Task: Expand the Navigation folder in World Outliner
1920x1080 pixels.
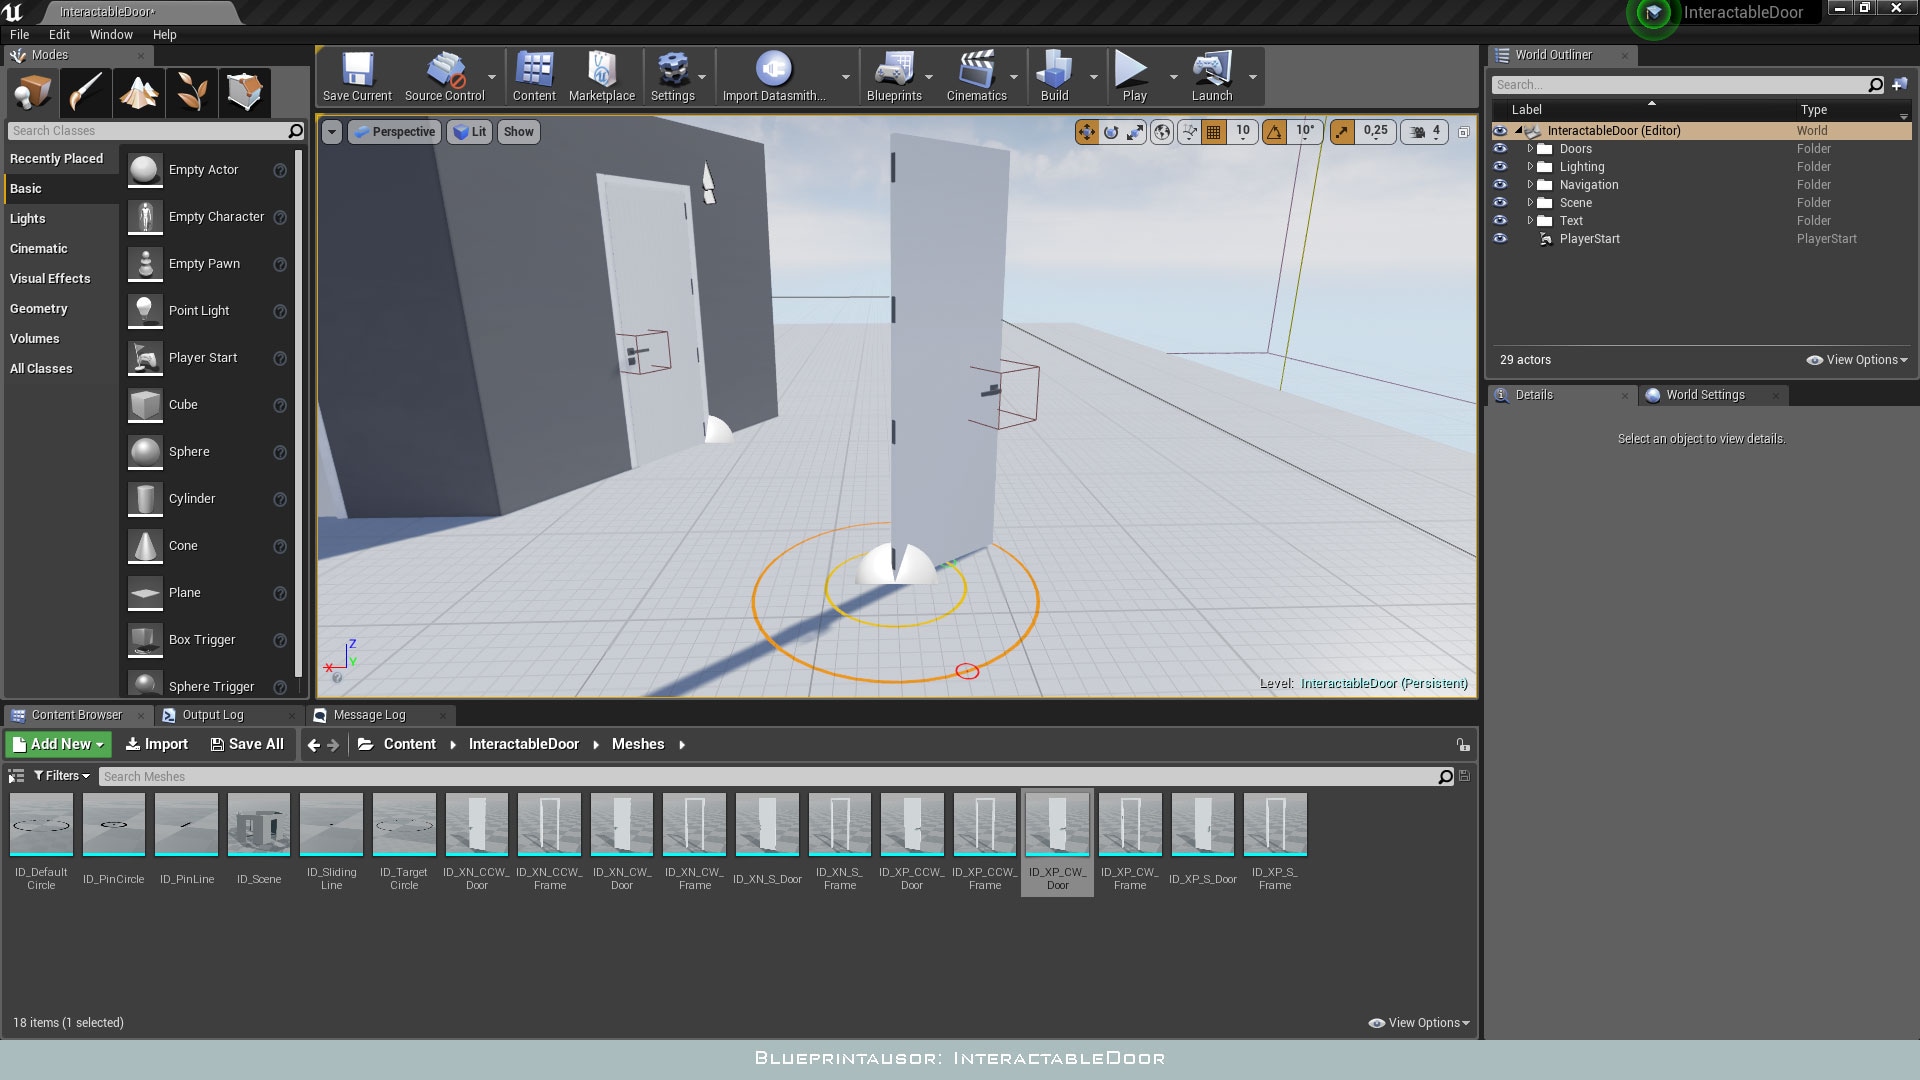Action: click(x=1531, y=184)
